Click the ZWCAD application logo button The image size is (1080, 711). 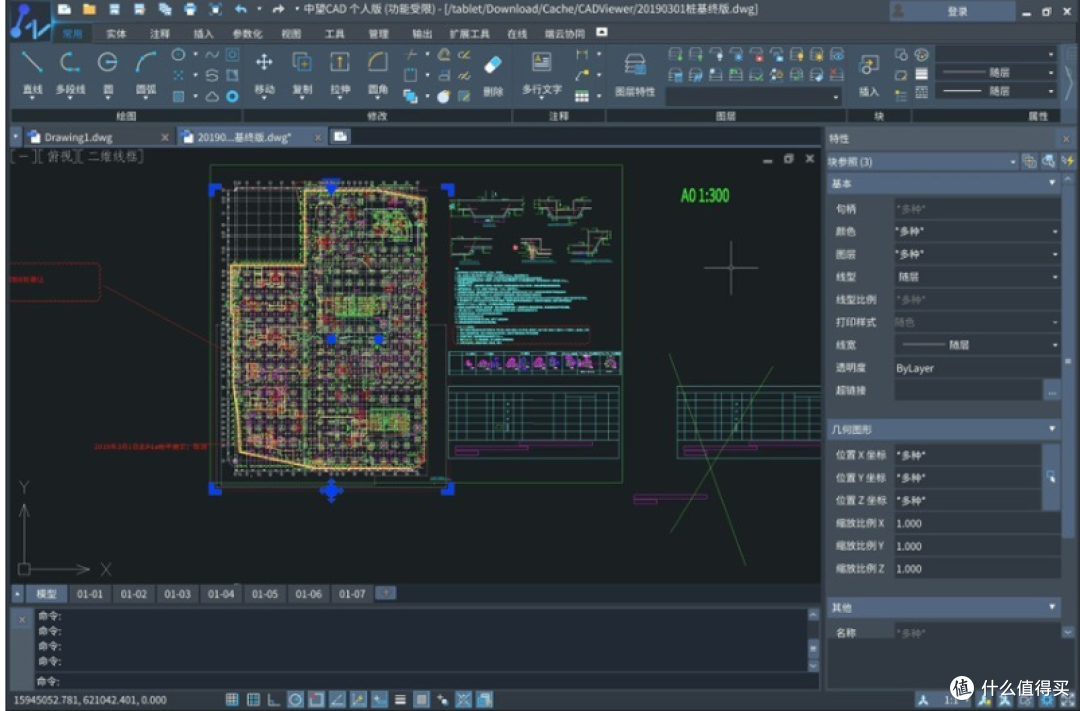(x=29, y=22)
